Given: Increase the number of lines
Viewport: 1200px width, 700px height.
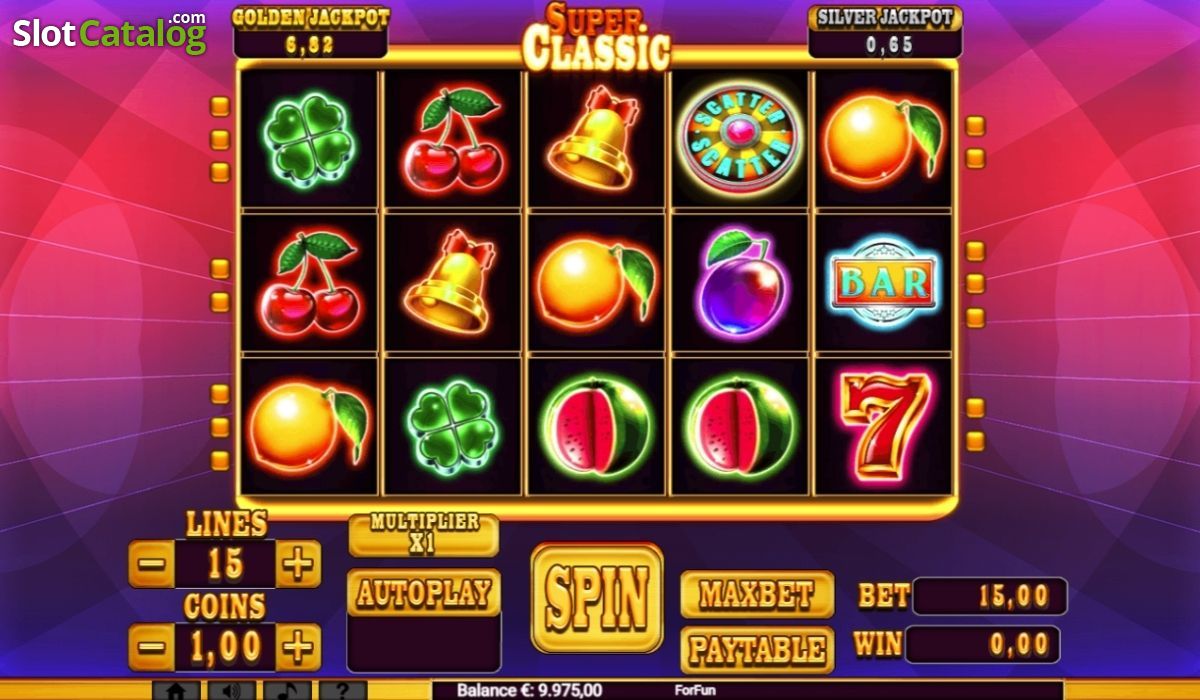Looking at the screenshot, I should [x=298, y=564].
